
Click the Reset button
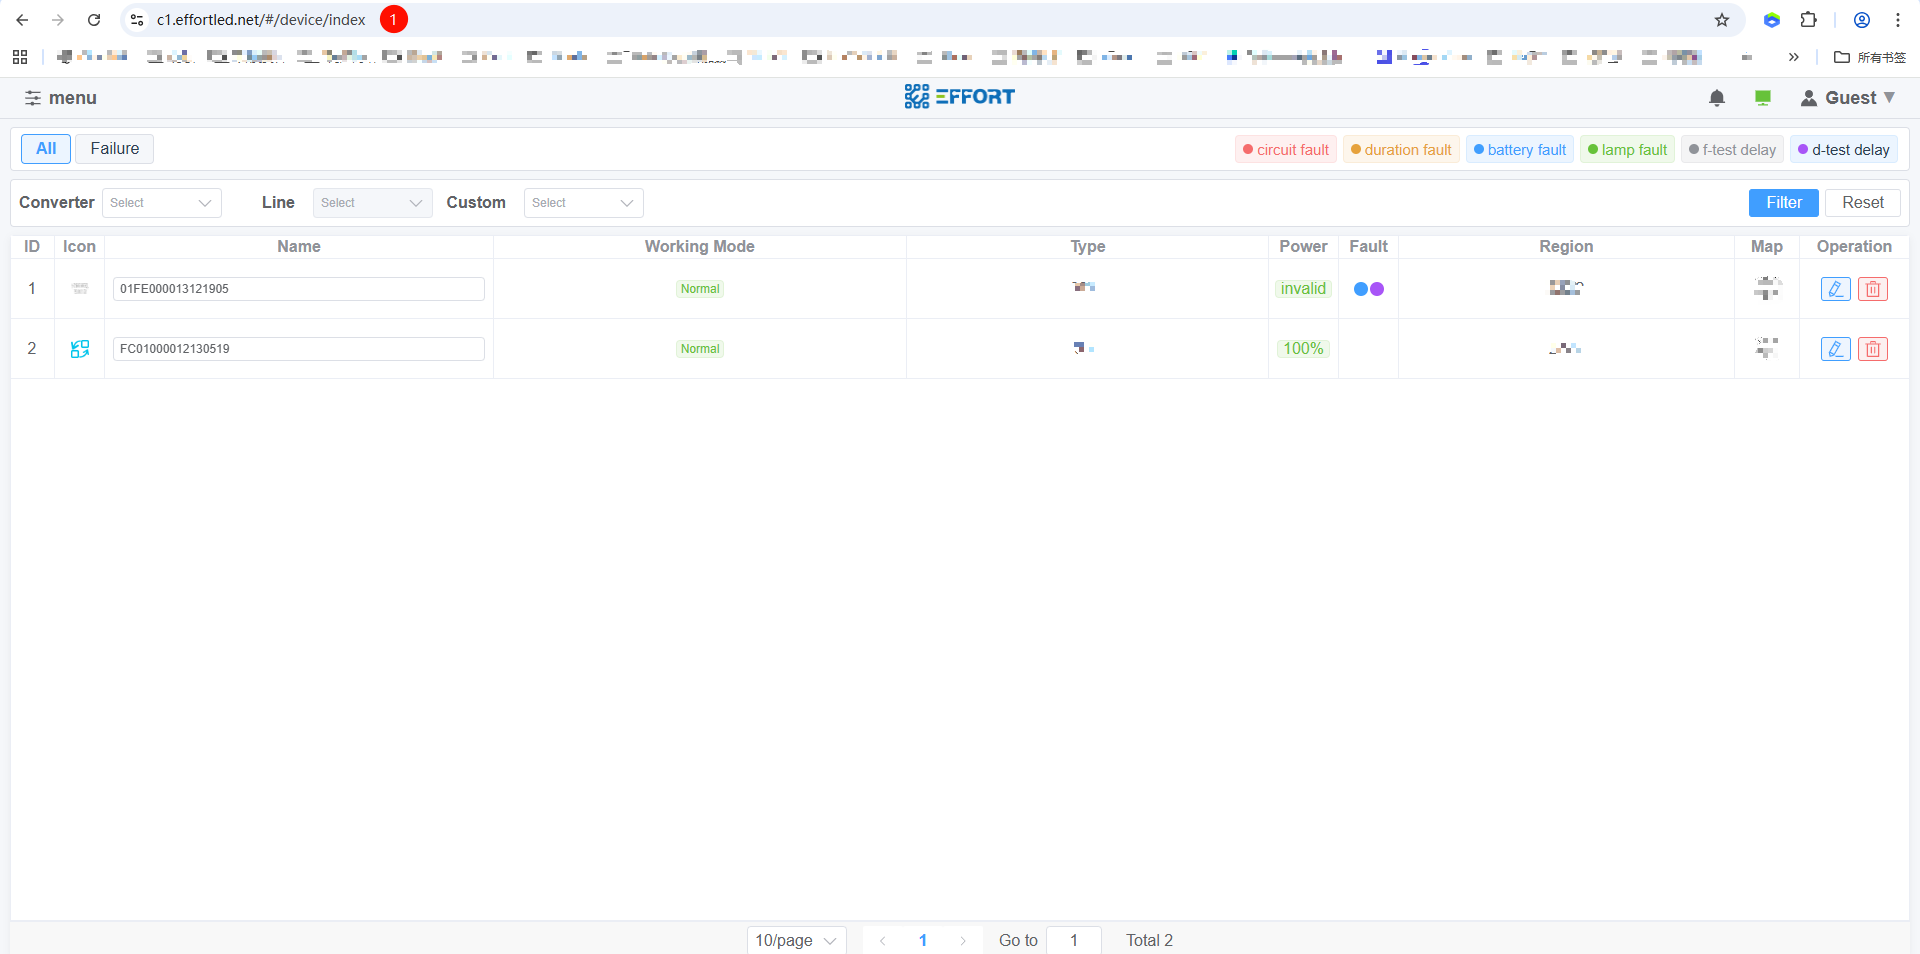click(1862, 203)
